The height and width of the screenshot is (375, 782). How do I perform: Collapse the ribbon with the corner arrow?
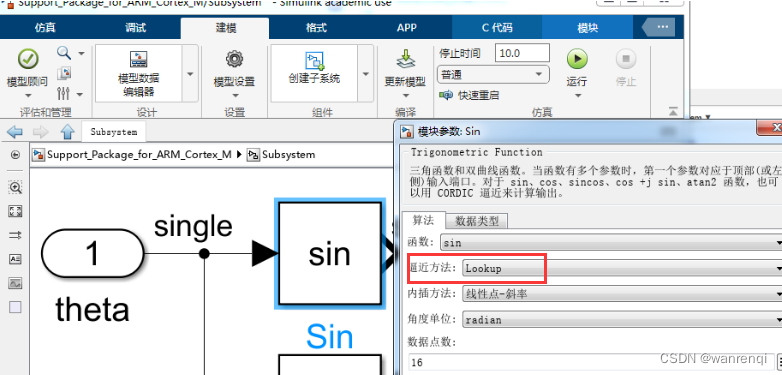[x=673, y=111]
